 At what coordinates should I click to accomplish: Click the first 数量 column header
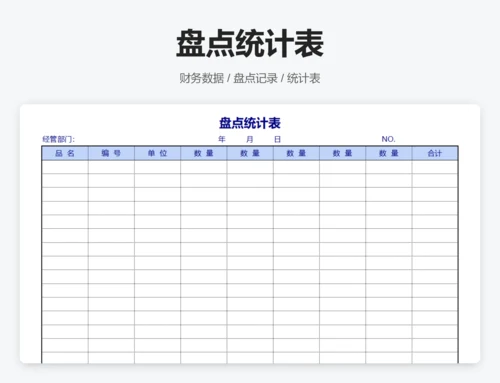tap(204, 153)
